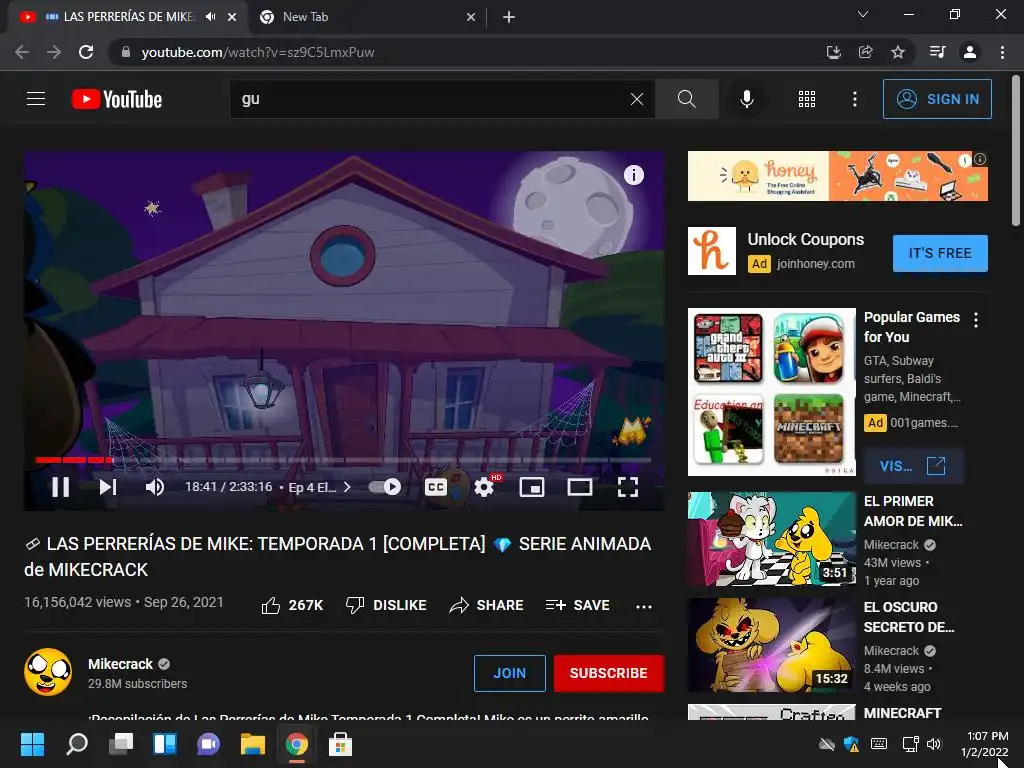The image size is (1024, 768).
Task: Open the YouTube apps grid
Action: [x=807, y=99]
